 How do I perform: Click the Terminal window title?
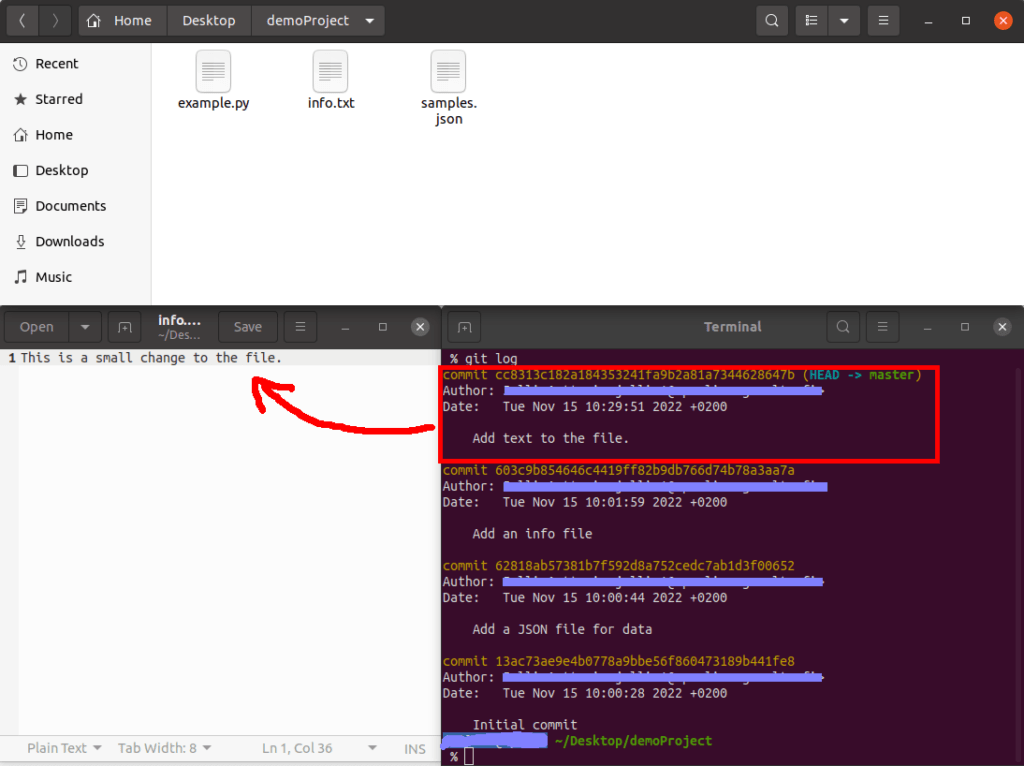[732, 327]
